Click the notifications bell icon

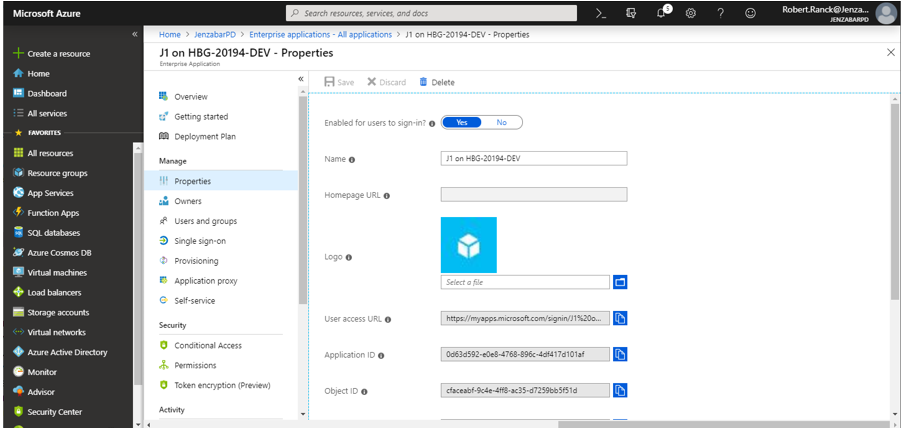point(661,13)
